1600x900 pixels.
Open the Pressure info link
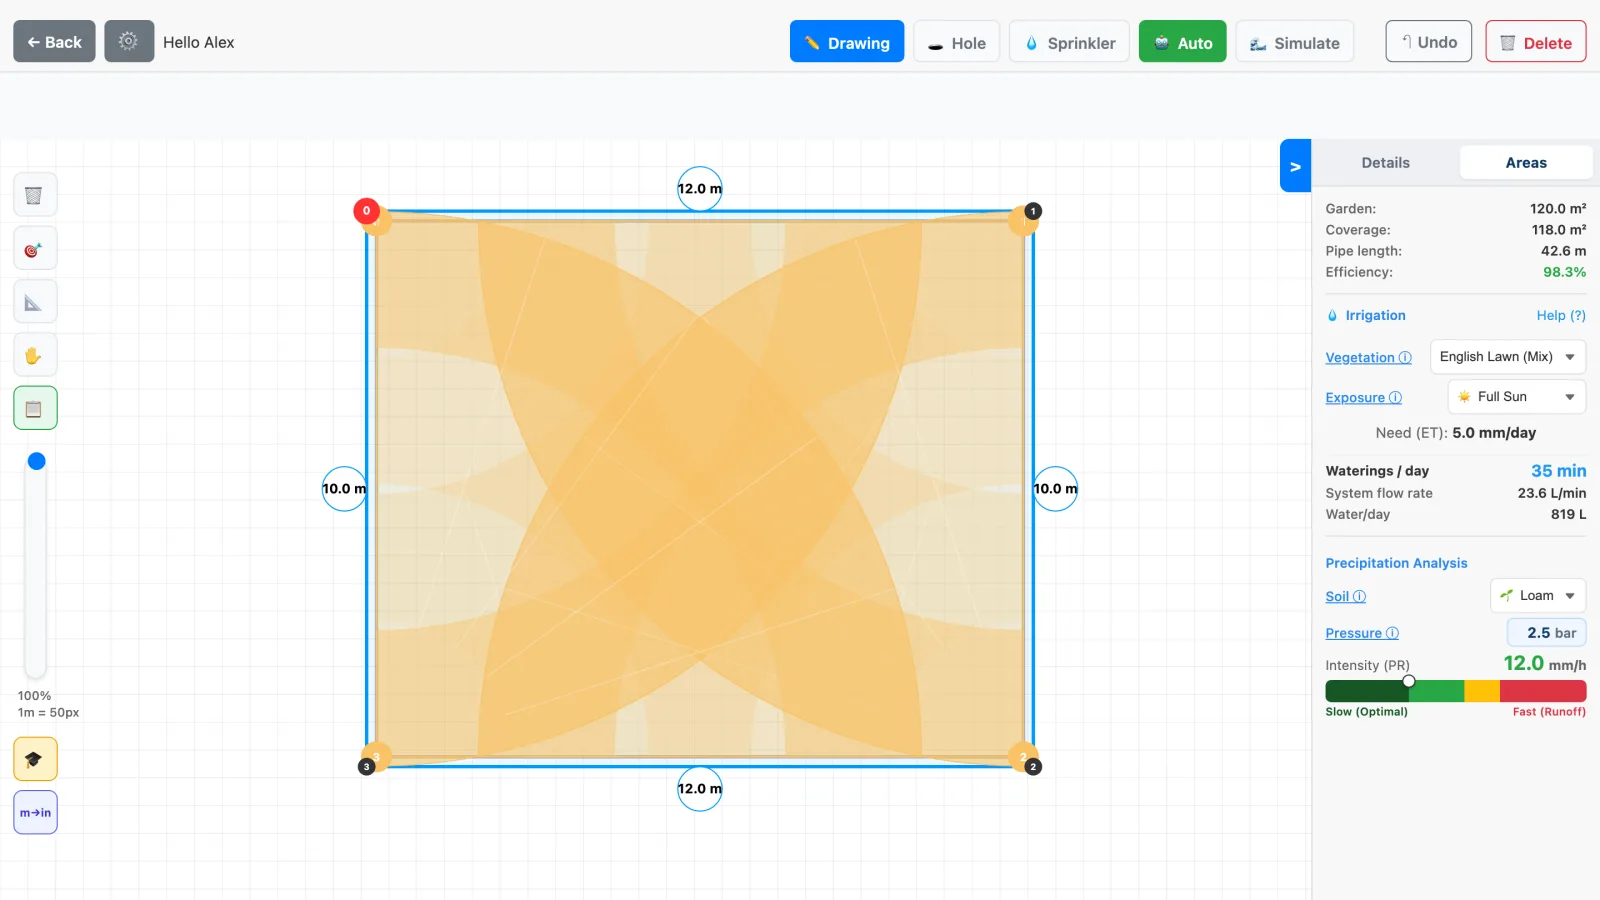1362,634
